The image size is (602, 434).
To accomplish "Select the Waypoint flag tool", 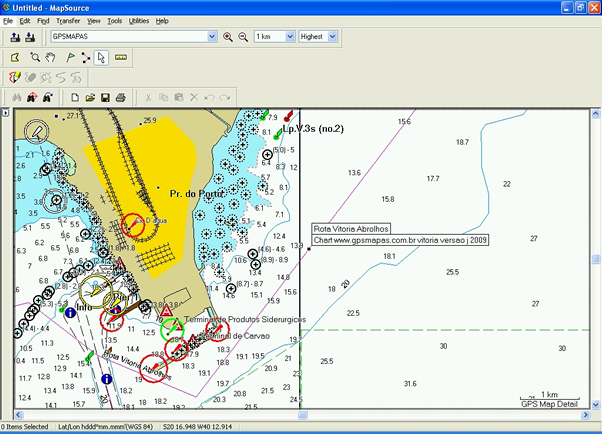I will coord(69,57).
